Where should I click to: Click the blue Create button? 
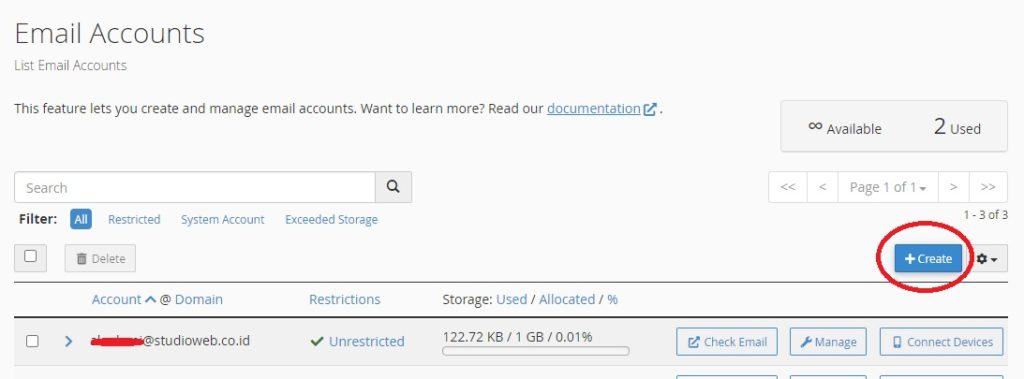[928, 259]
